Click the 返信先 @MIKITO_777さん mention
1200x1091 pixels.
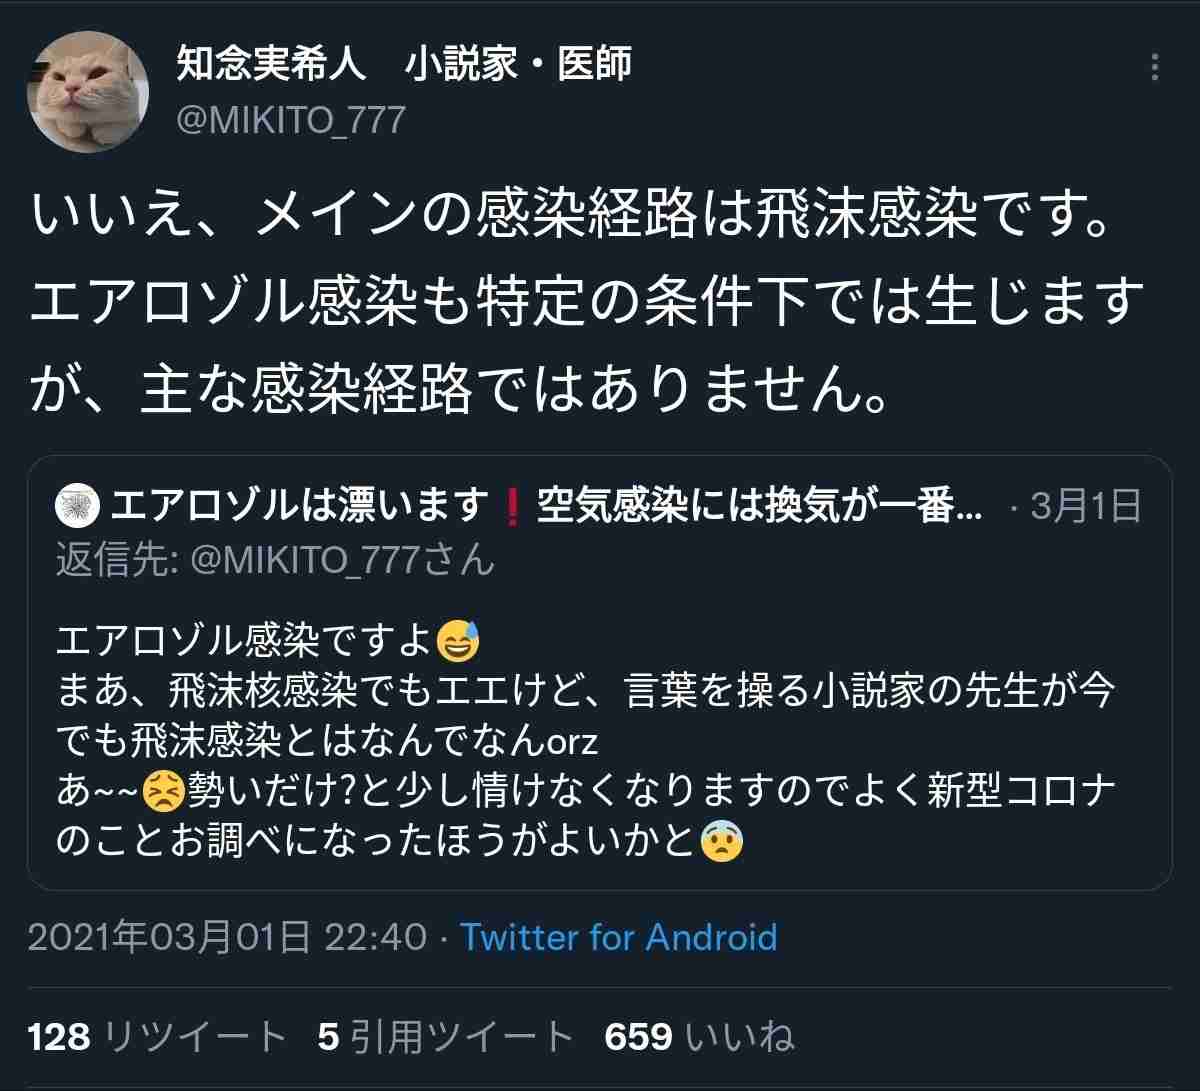276,560
